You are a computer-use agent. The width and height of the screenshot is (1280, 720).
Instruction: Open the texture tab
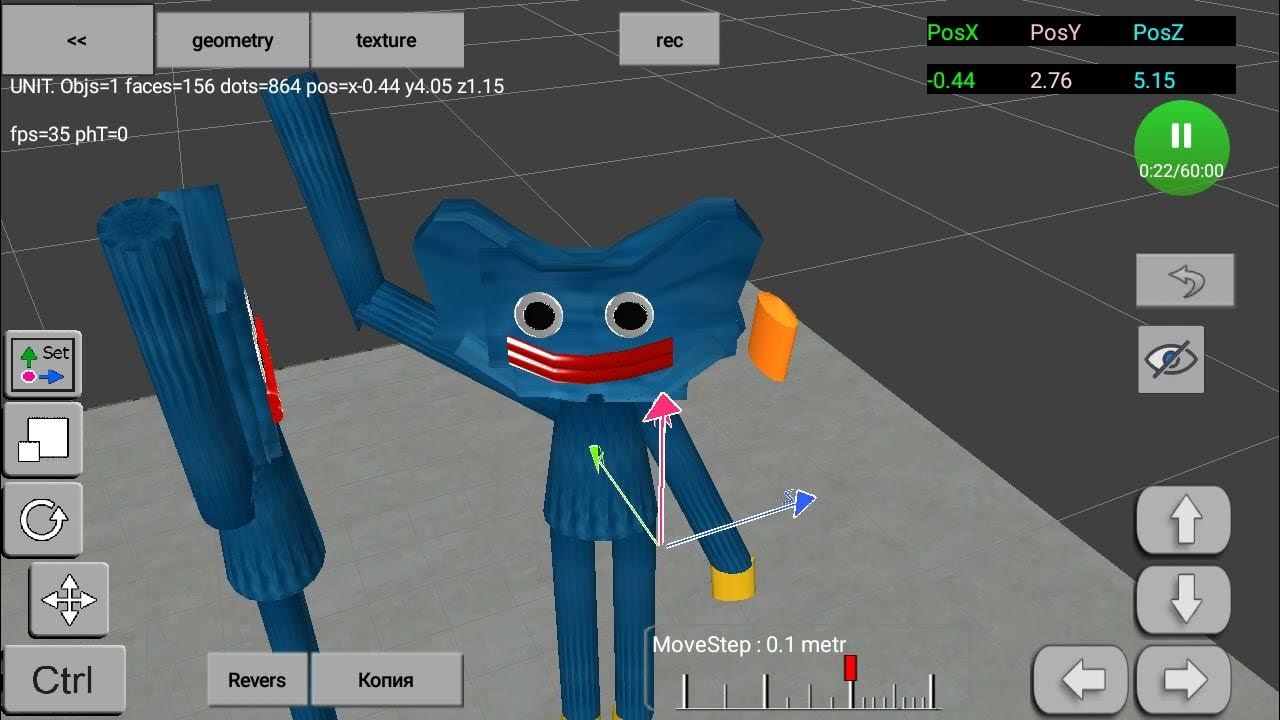pyautogui.click(x=386, y=40)
